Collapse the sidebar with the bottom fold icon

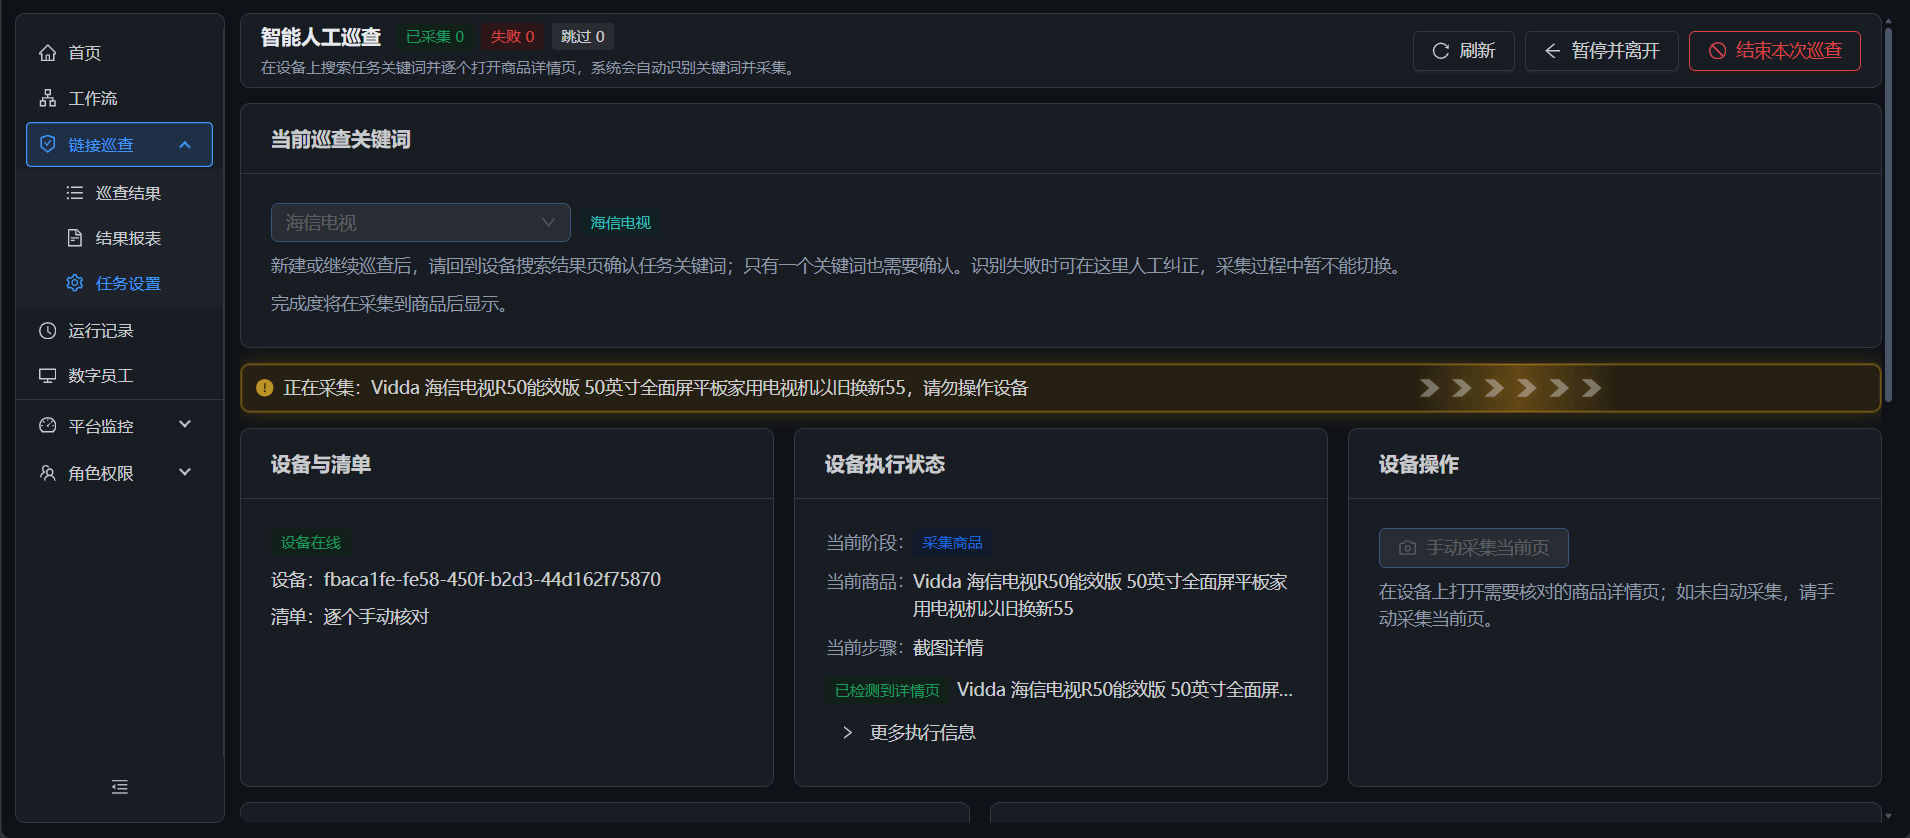(x=120, y=787)
